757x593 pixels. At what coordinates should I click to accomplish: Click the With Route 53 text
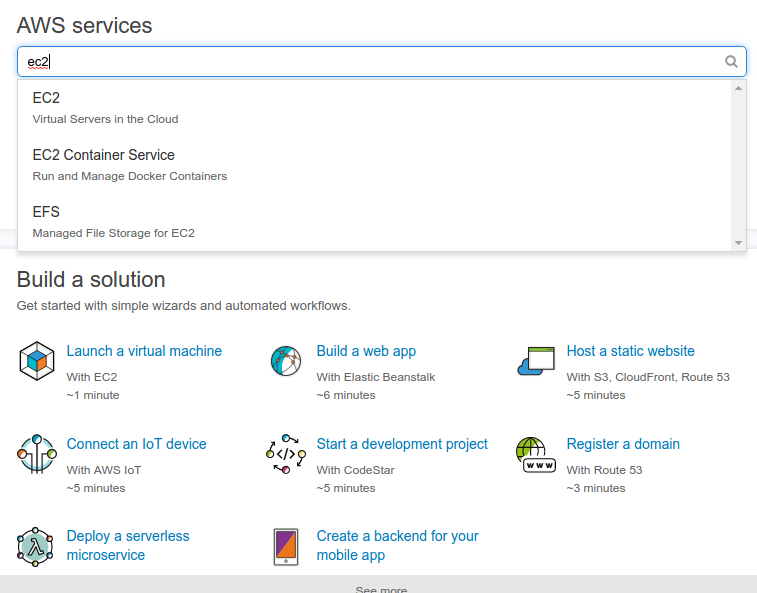coord(604,470)
